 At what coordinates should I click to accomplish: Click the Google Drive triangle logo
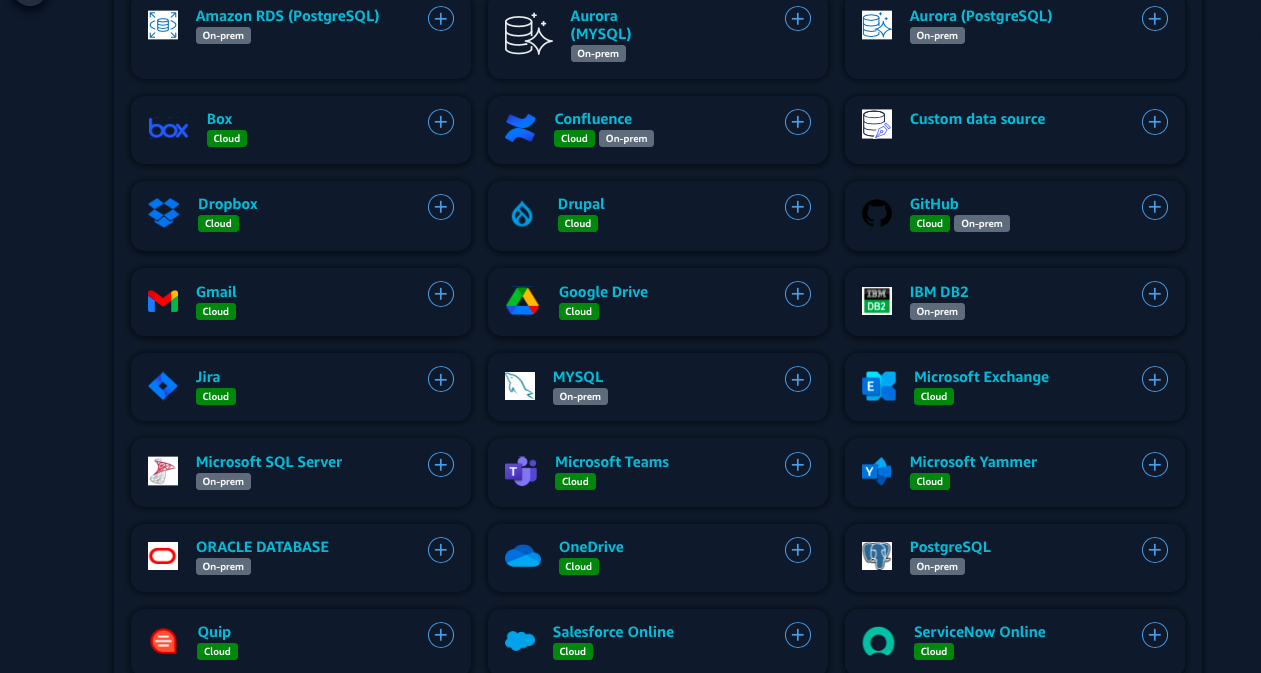(522, 301)
